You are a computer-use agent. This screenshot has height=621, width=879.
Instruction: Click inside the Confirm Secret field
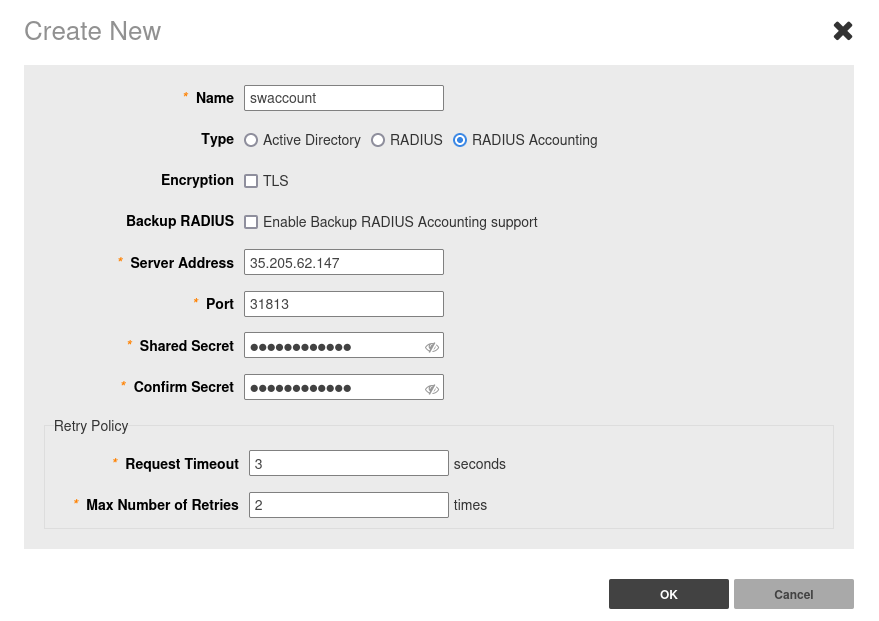[x=333, y=387]
